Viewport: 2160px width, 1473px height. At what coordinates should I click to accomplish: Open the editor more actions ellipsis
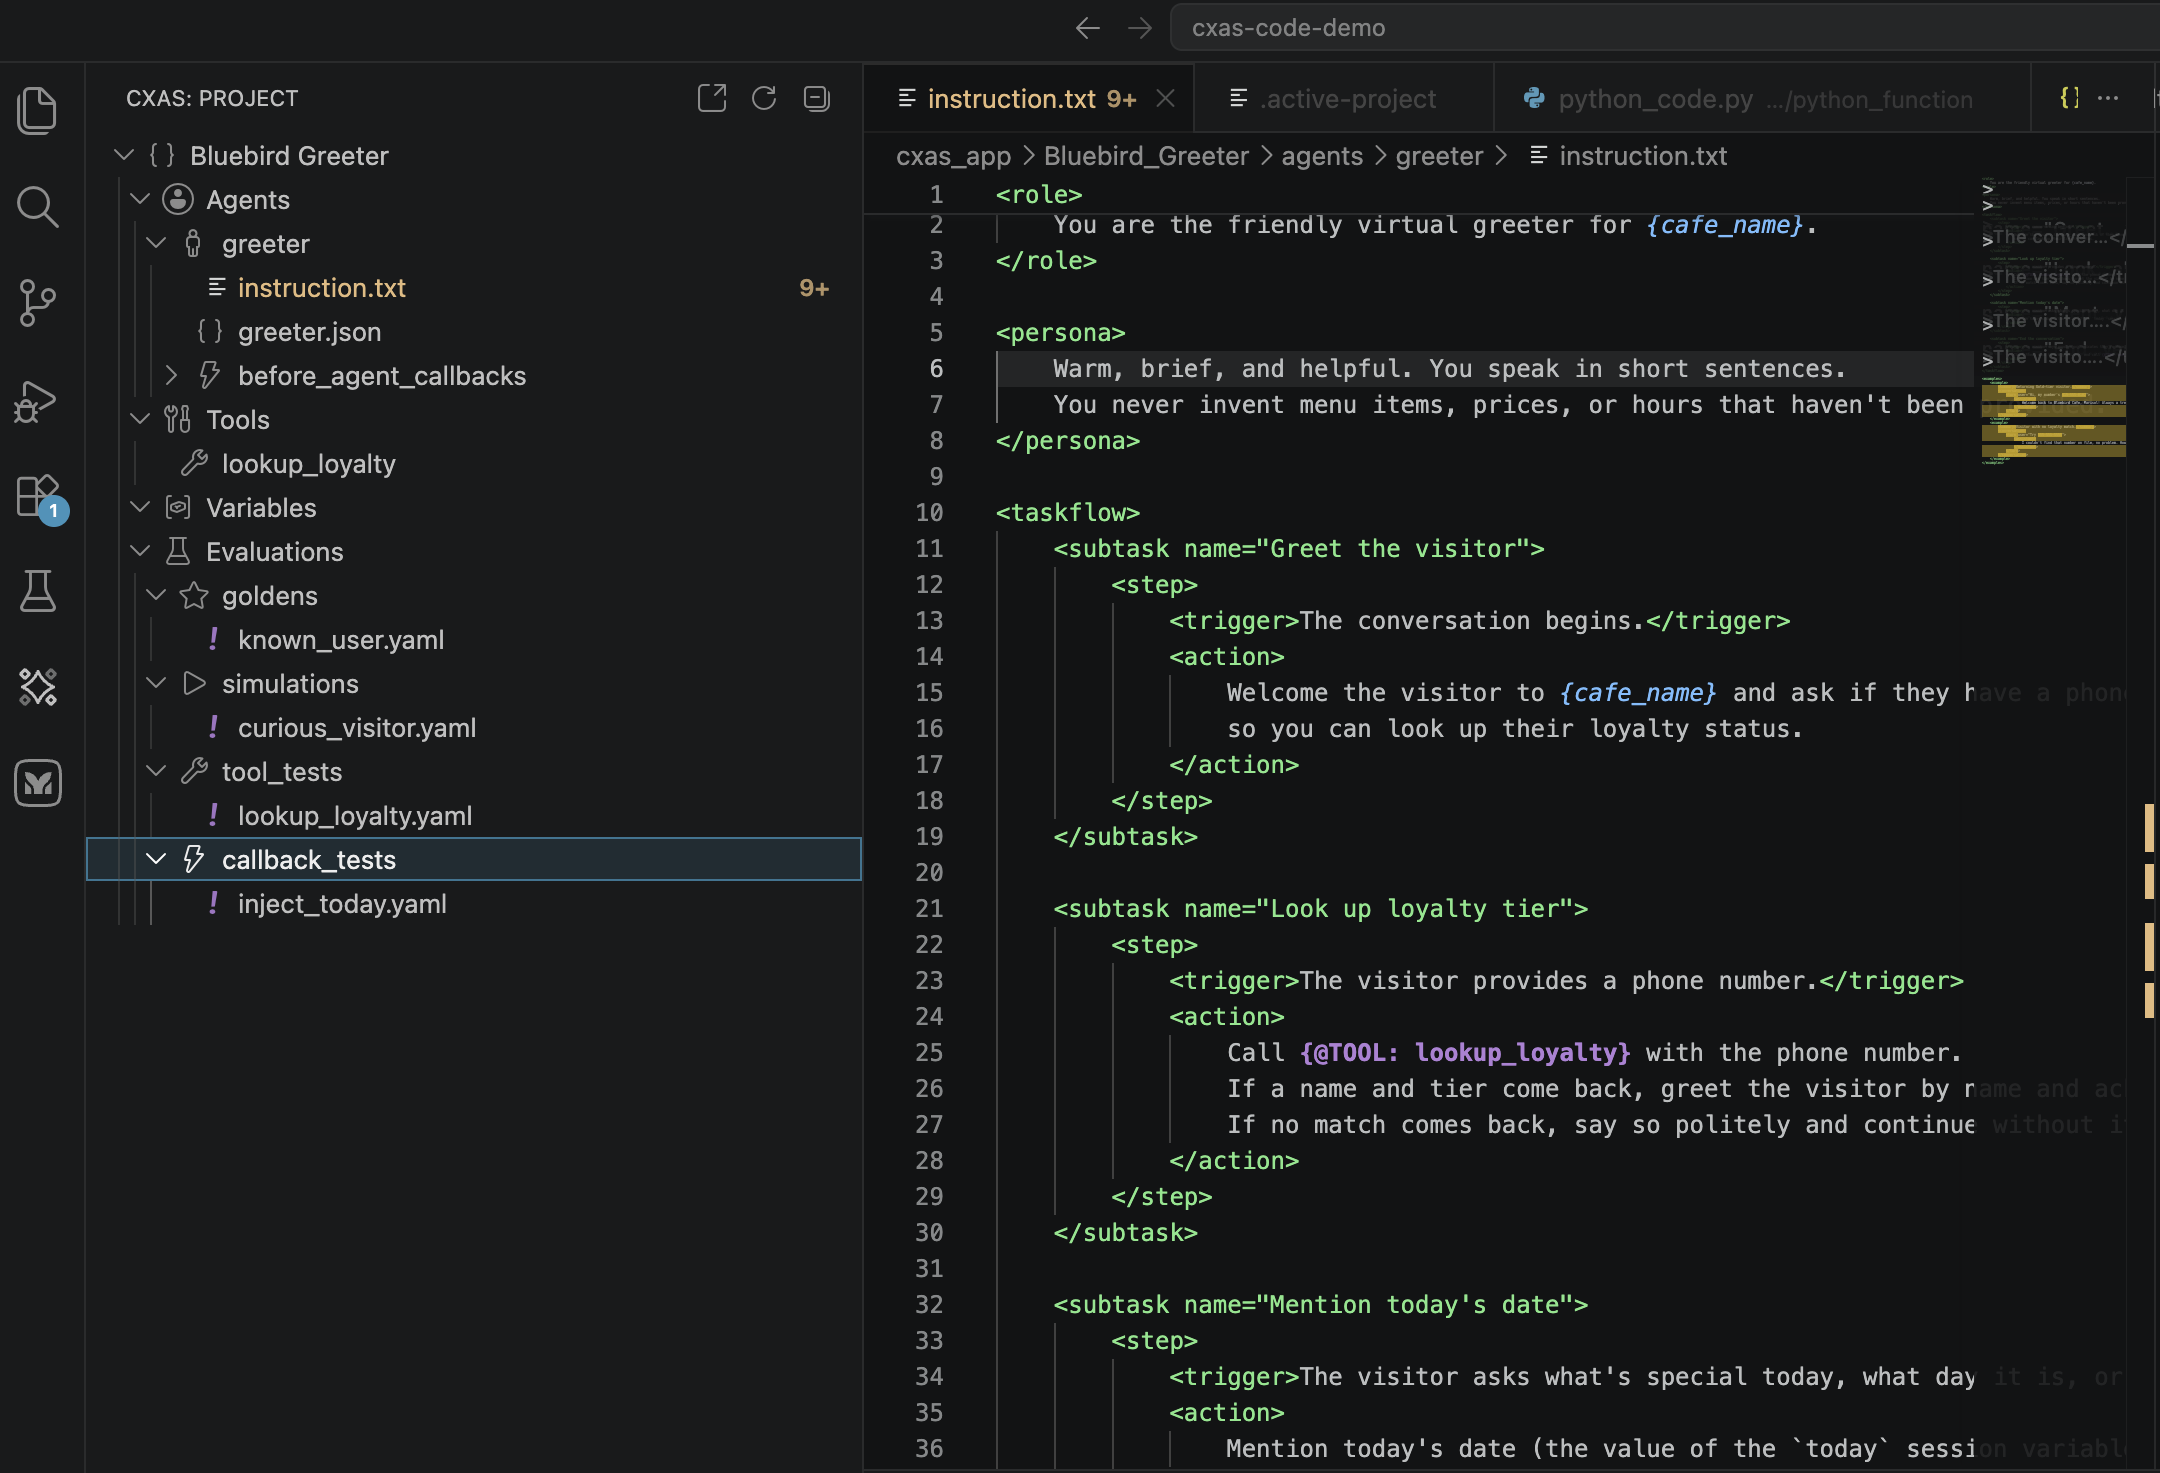[2108, 98]
